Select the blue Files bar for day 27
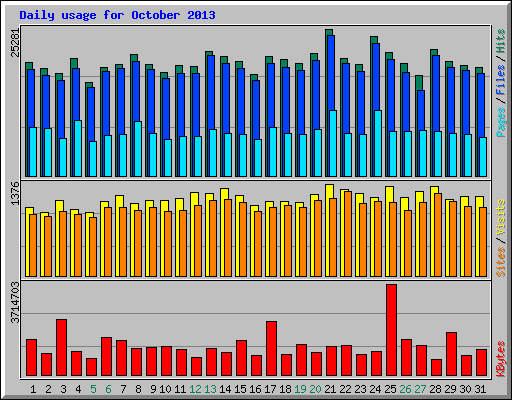The width and height of the screenshot is (512, 400). click(421, 110)
